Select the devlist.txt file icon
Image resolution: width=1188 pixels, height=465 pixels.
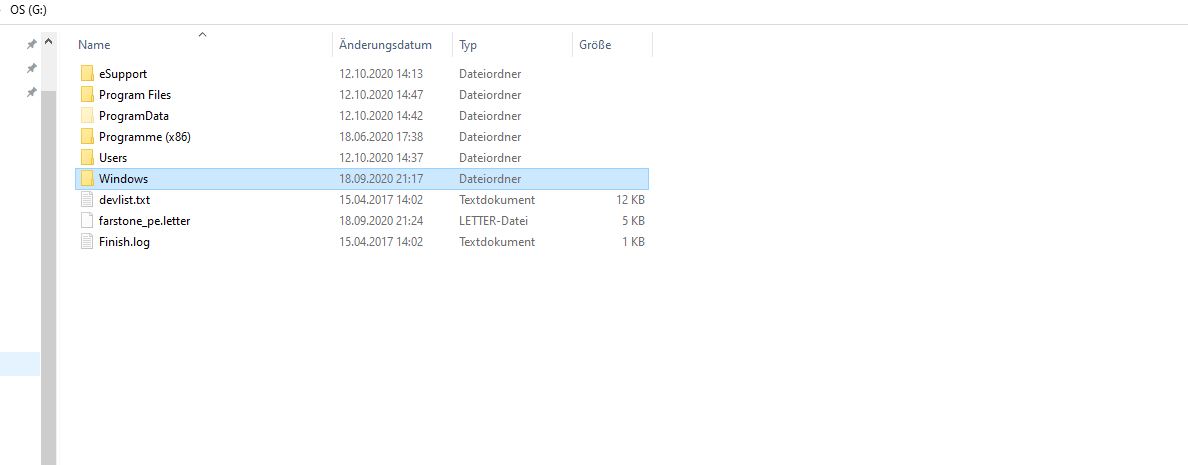[87, 200]
